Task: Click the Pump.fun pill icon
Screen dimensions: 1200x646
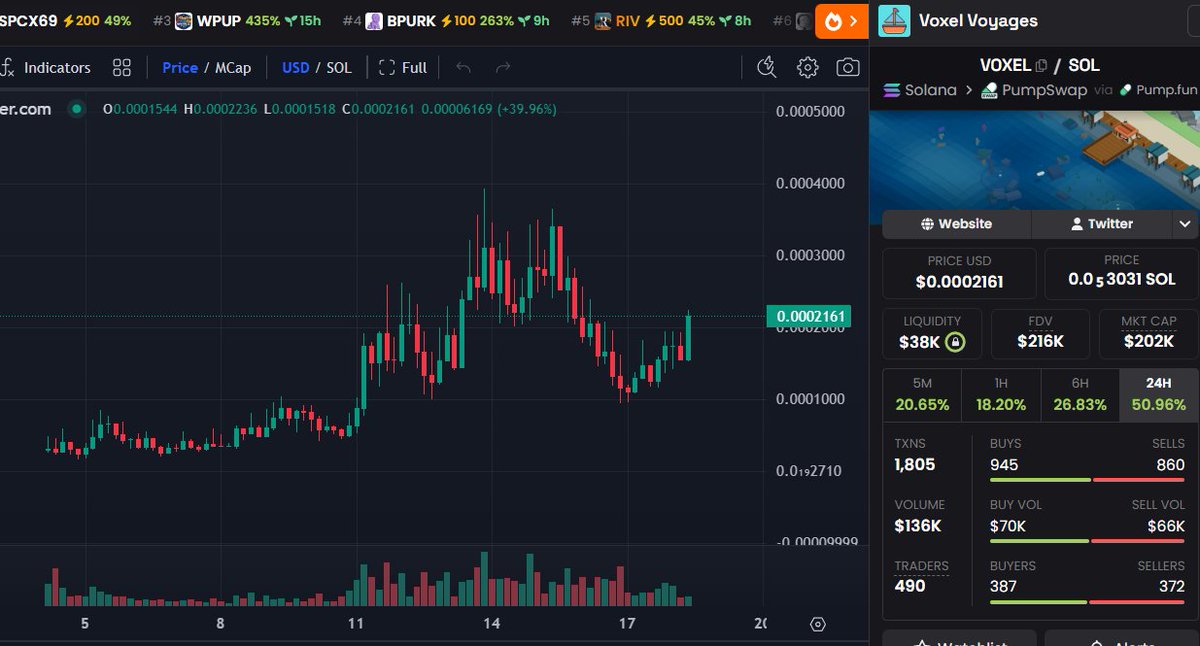Action: click(1125, 90)
